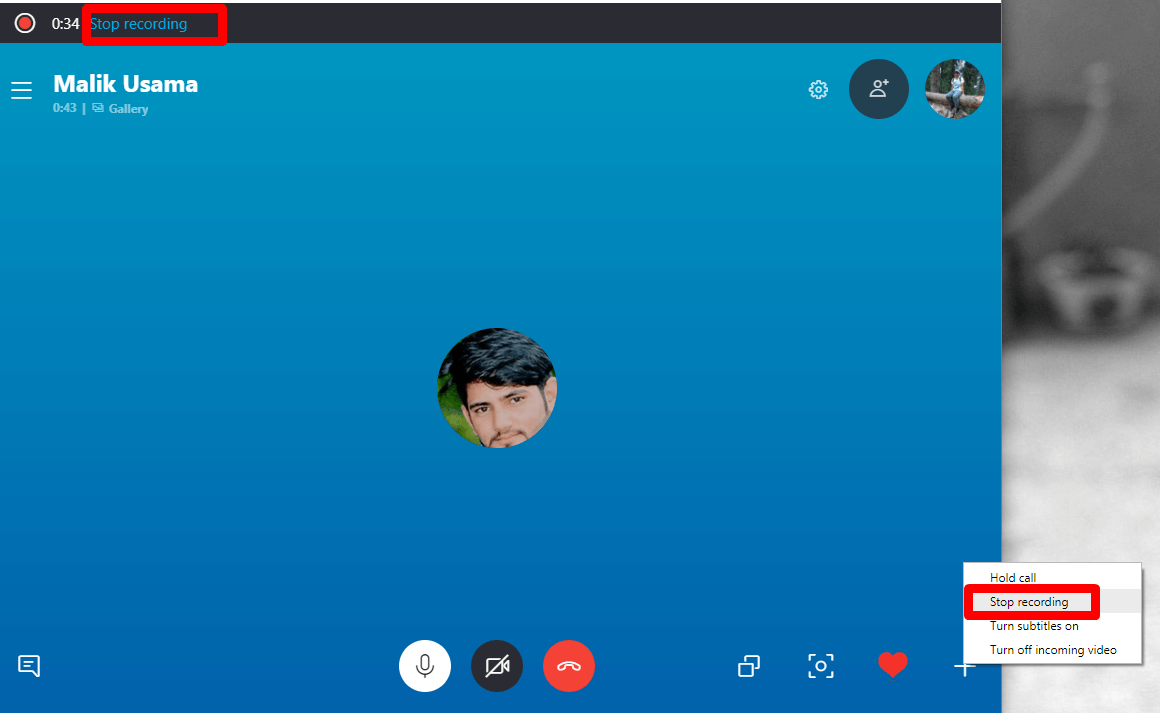Turn on the video camera

point(497,666)
